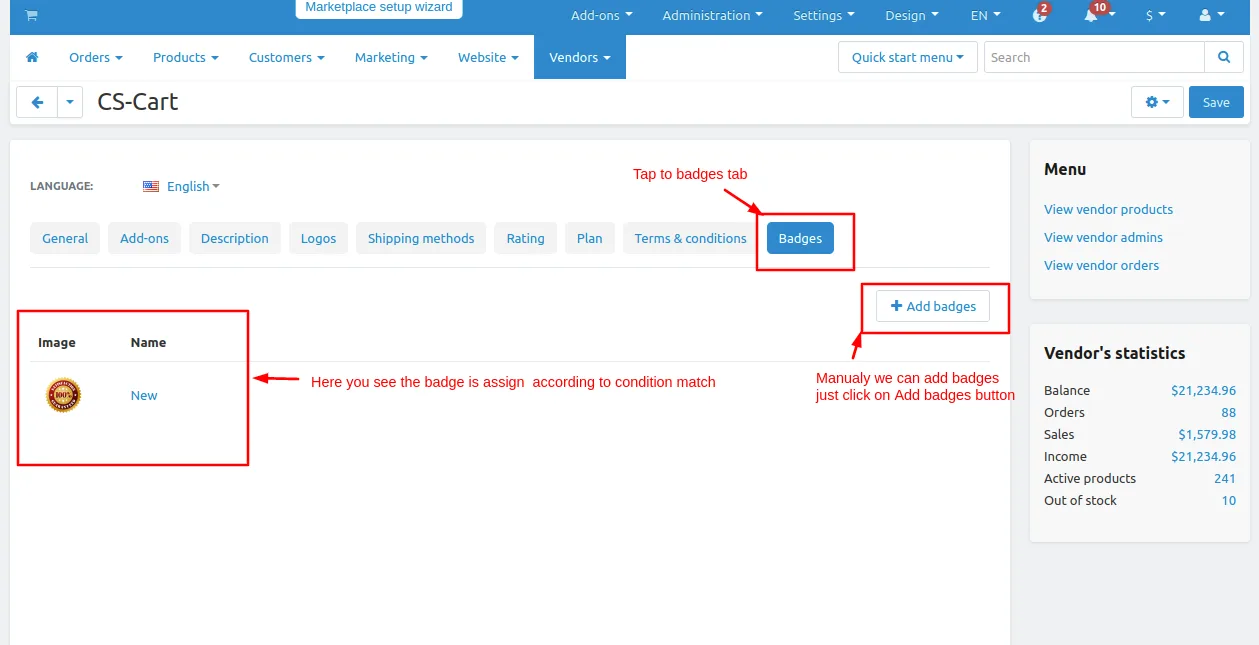Open the Marketplace setup wizard
This screenshot has height=645, width=1259.
tap(379, 8)
